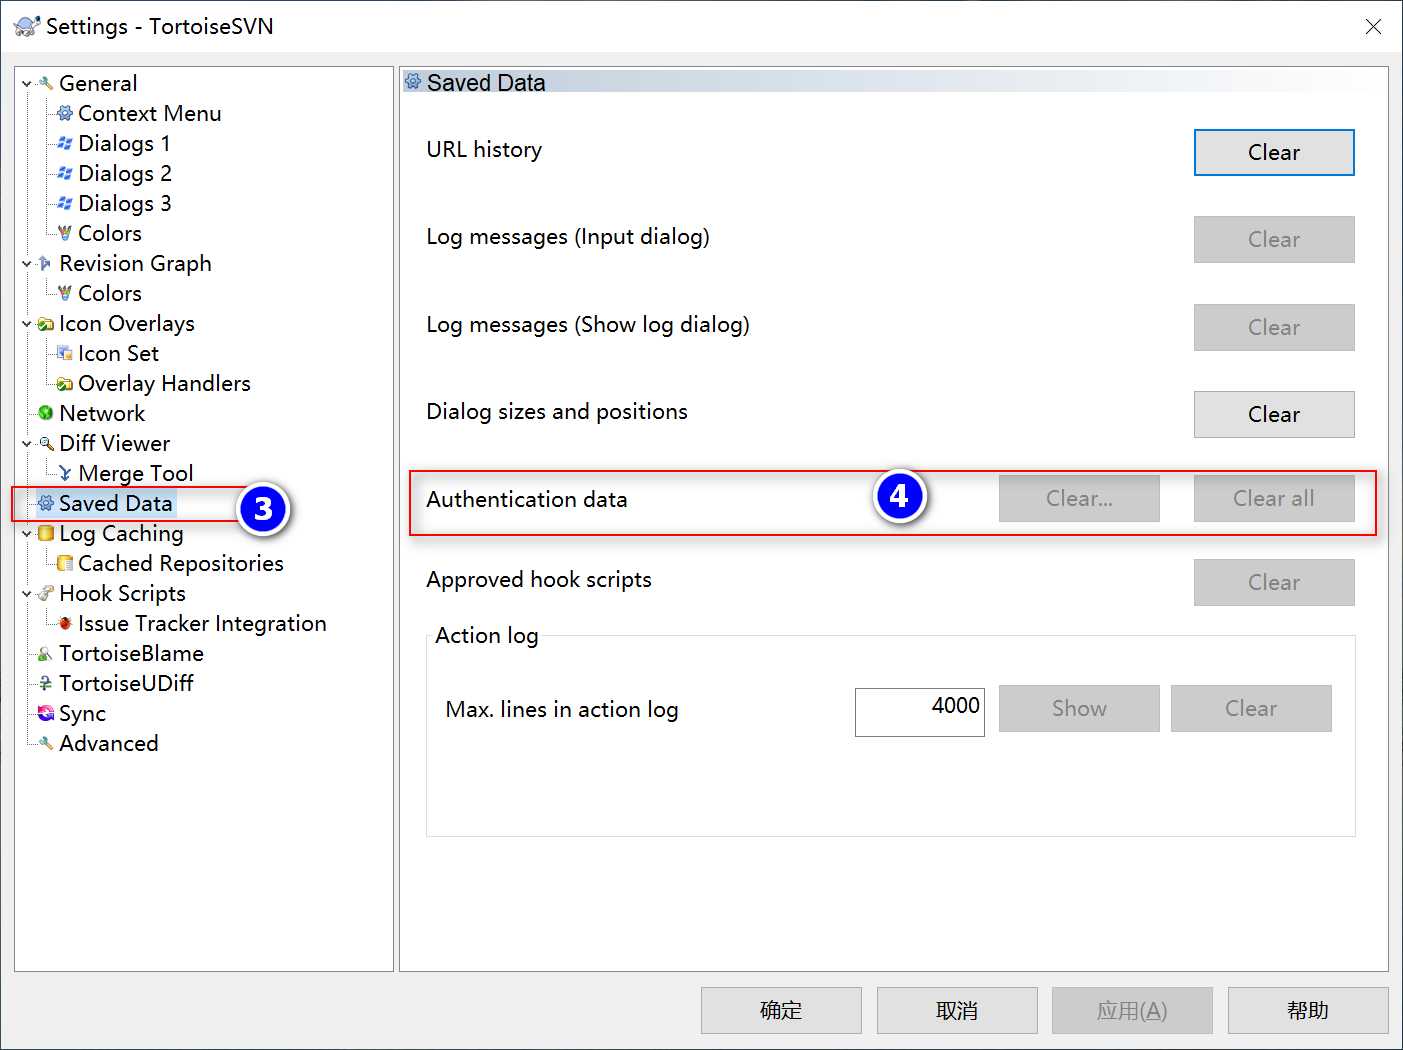Screen dimensions: 1403x1050
Task: Close the Settings - TortoiseSVN window
Action: [1373, 27]
